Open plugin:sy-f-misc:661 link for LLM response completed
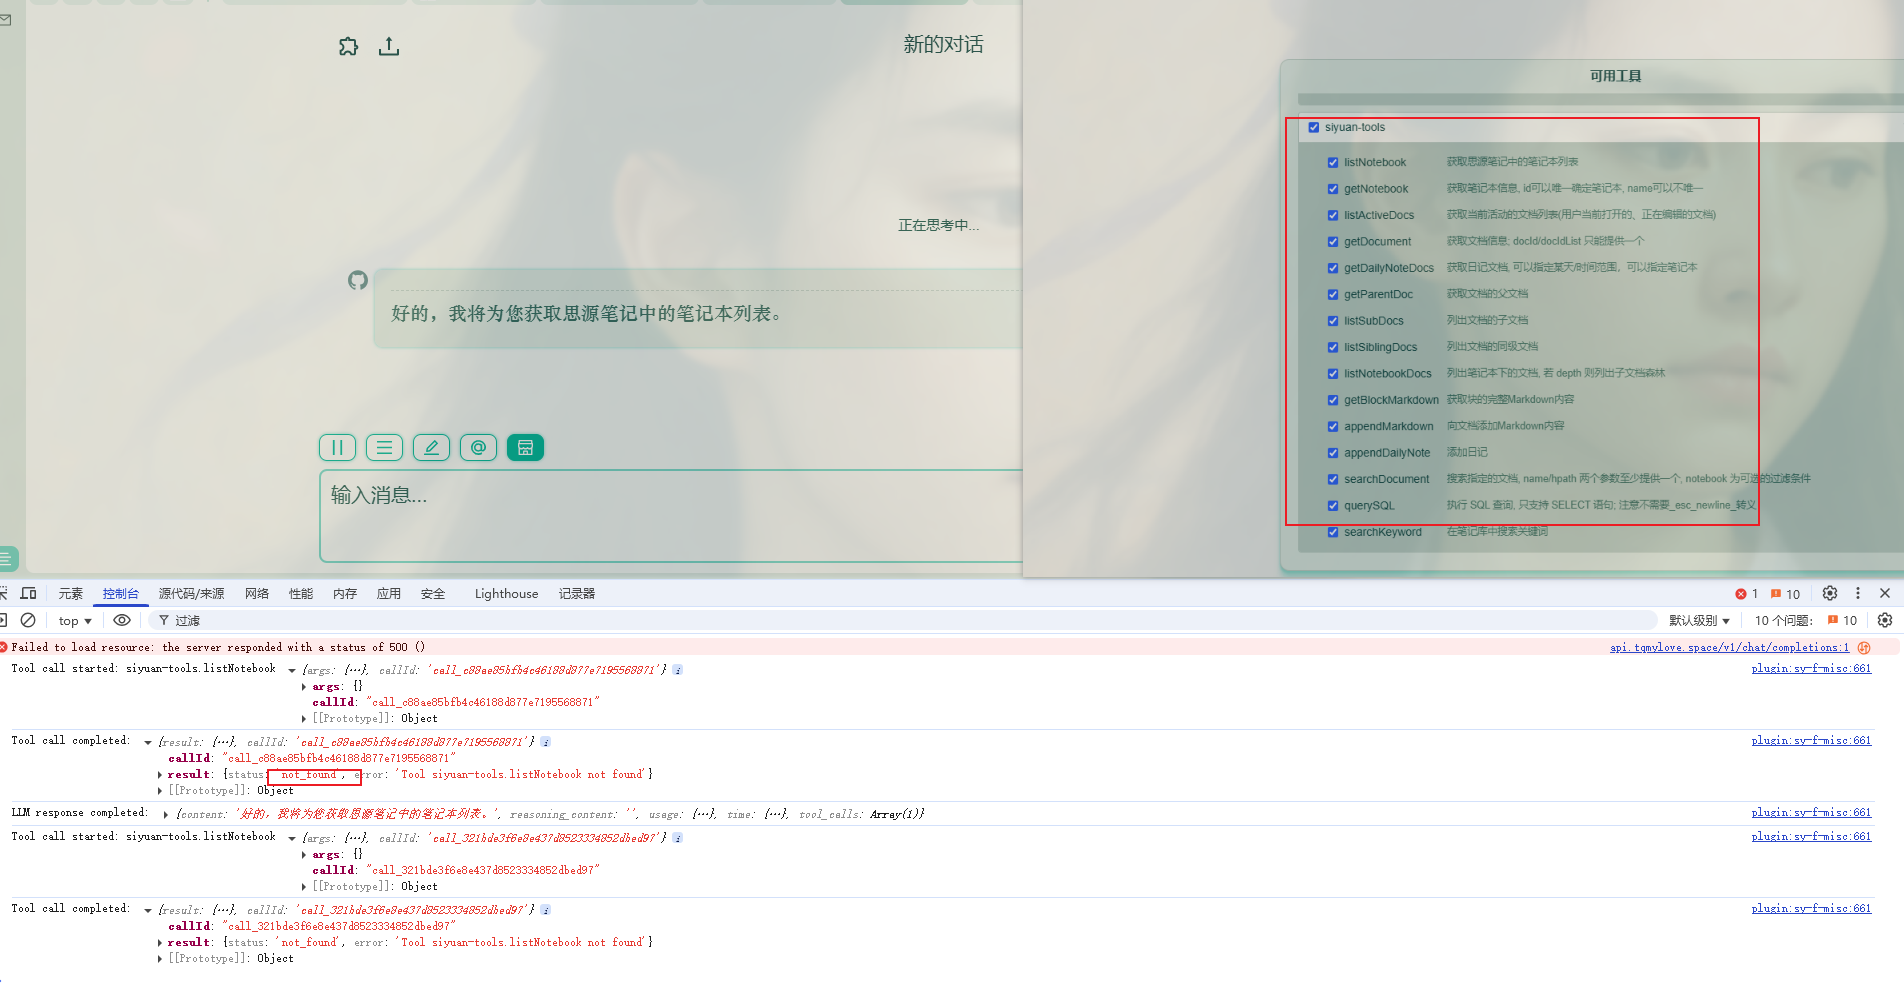Image resolution: width=1904 pixels, height=994 pixels. [x=1811, y=812]
